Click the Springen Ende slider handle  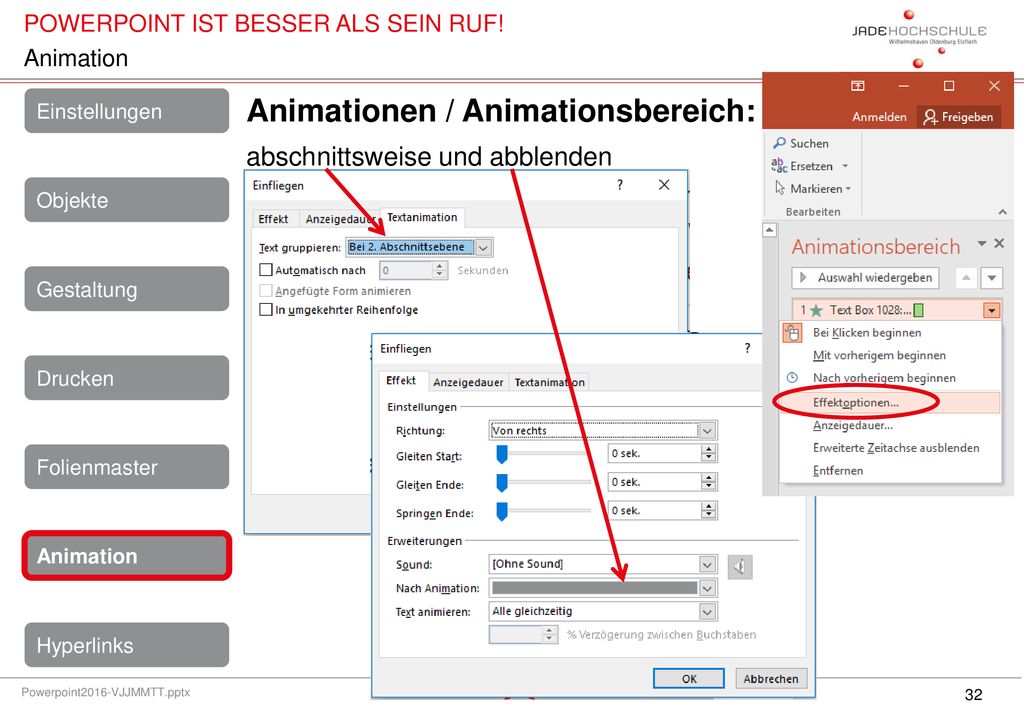tap(502, 511)
